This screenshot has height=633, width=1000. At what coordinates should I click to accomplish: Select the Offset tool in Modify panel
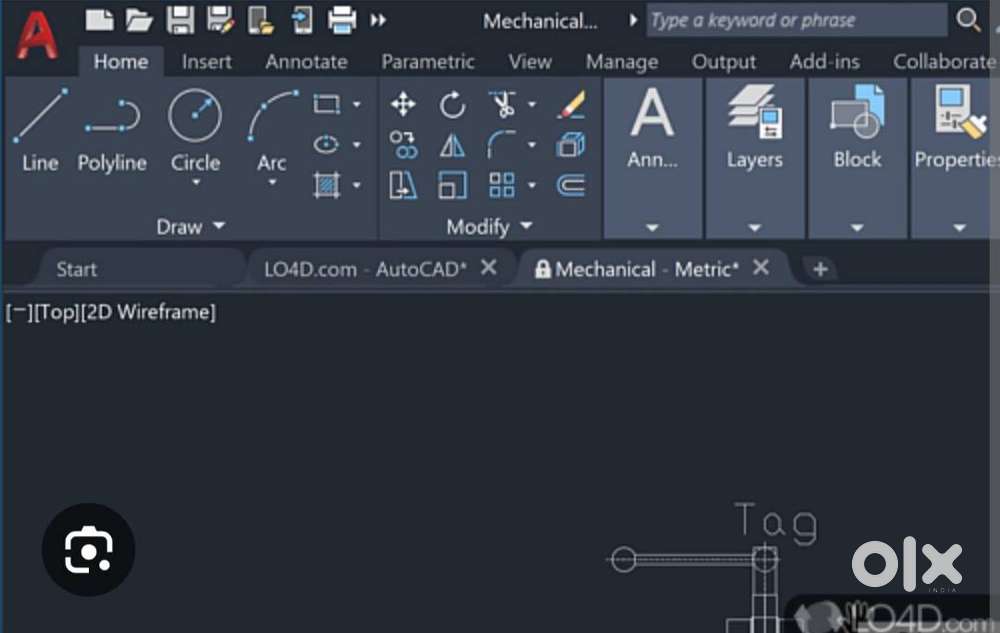click(x=570, y=184)
